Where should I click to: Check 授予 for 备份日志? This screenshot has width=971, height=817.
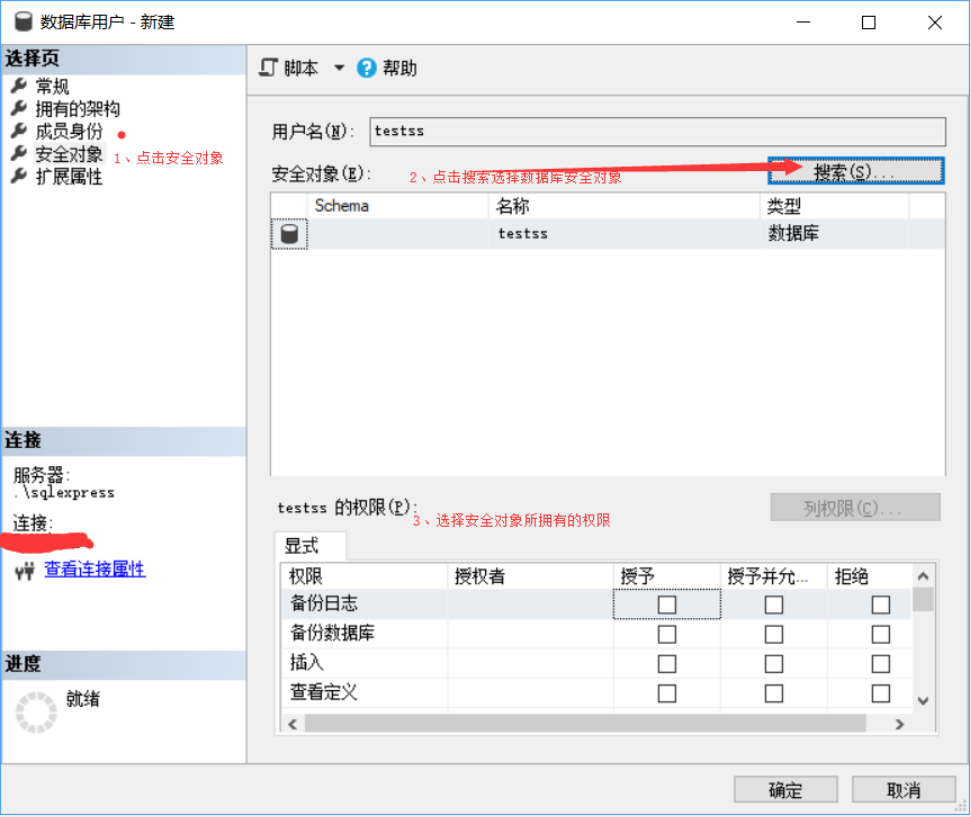coord(667,605)
